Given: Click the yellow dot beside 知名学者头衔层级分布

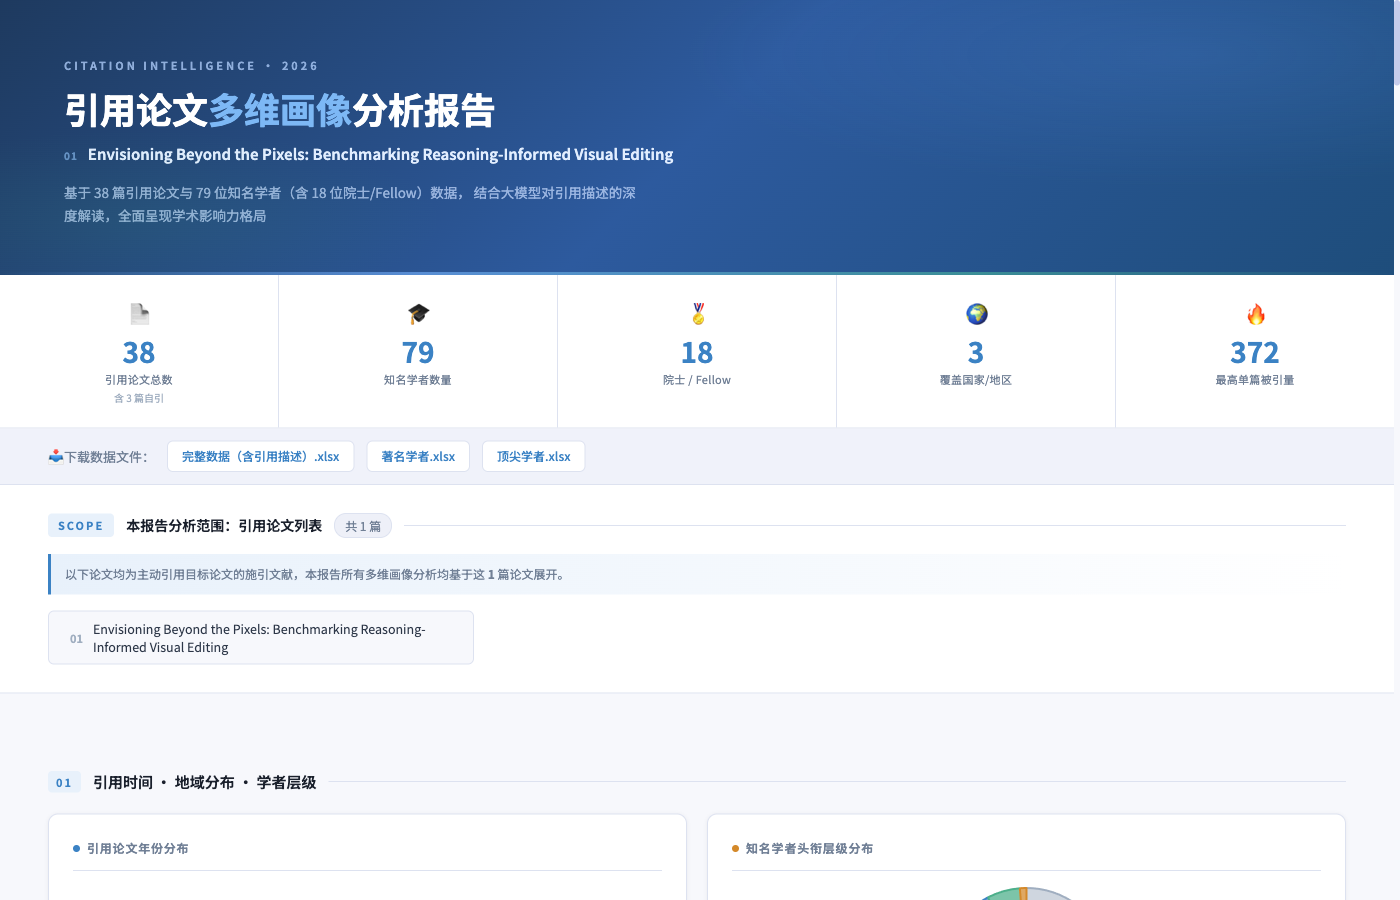Looking at the screenshot, I should click(x=736, y=848).
